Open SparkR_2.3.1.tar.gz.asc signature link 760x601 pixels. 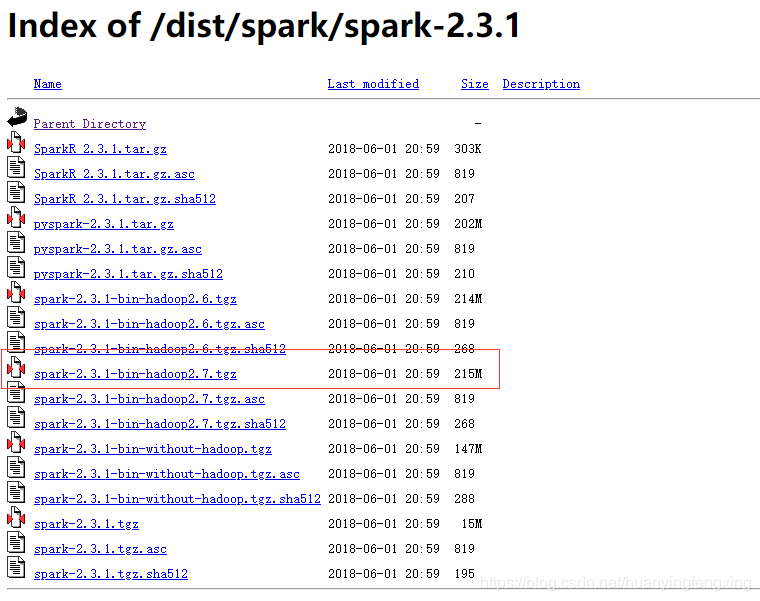coord(114,174)
